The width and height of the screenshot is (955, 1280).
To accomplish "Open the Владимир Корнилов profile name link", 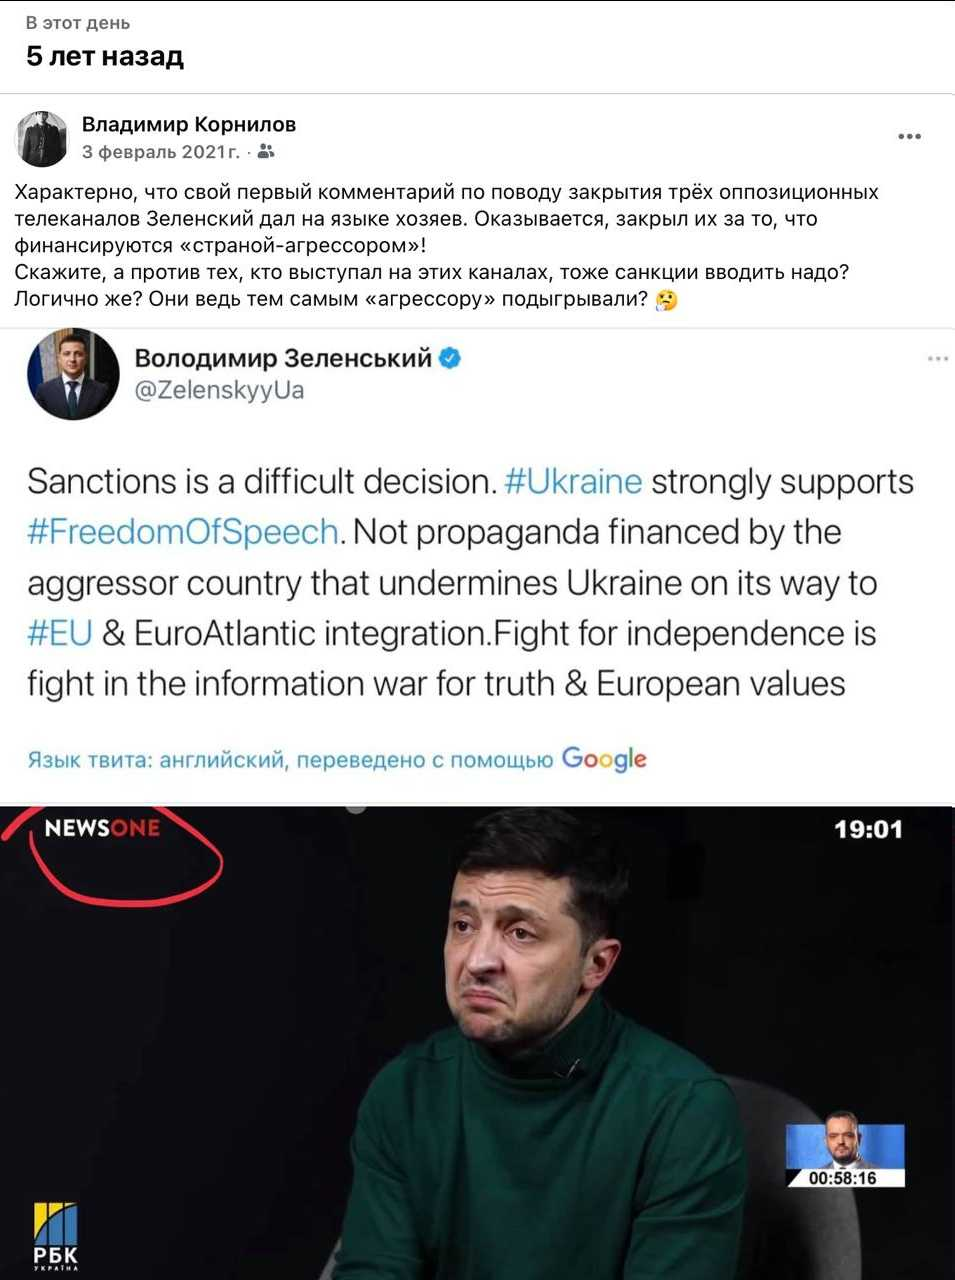I will tap(189, 125).
